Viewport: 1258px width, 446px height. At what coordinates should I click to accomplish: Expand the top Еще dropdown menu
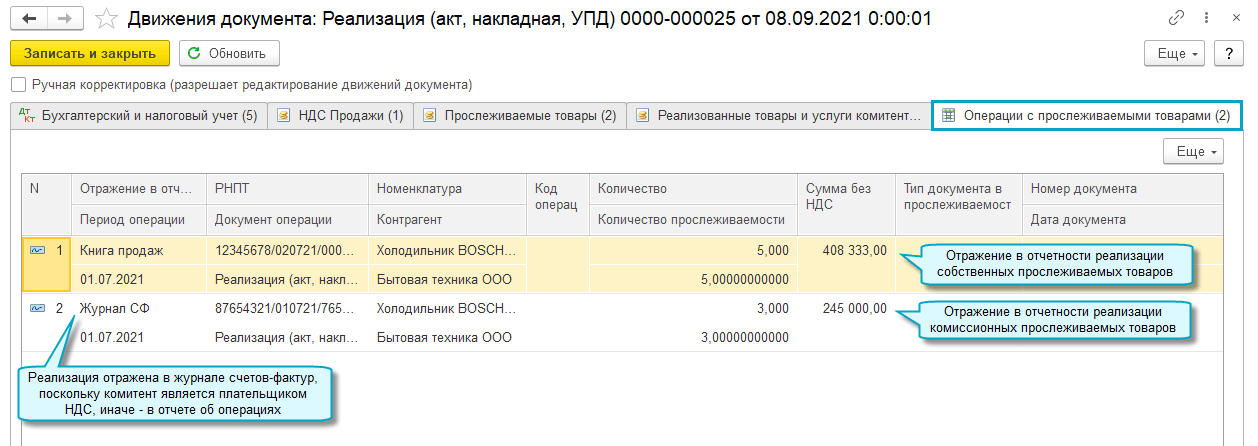[1176, 54]
